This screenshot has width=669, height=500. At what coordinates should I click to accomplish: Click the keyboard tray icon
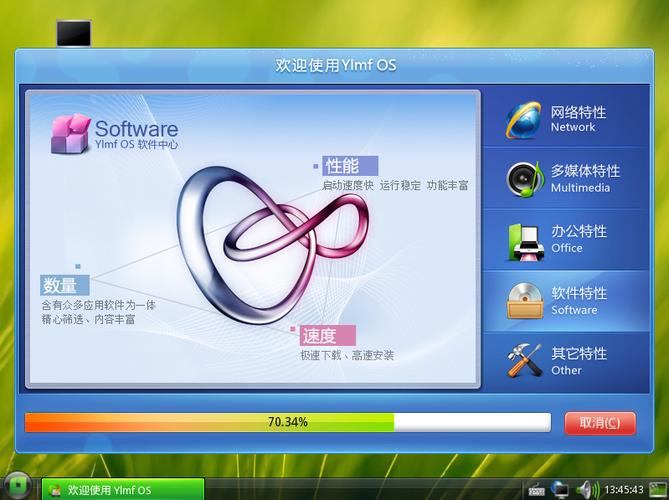click(x=536, y=490)
